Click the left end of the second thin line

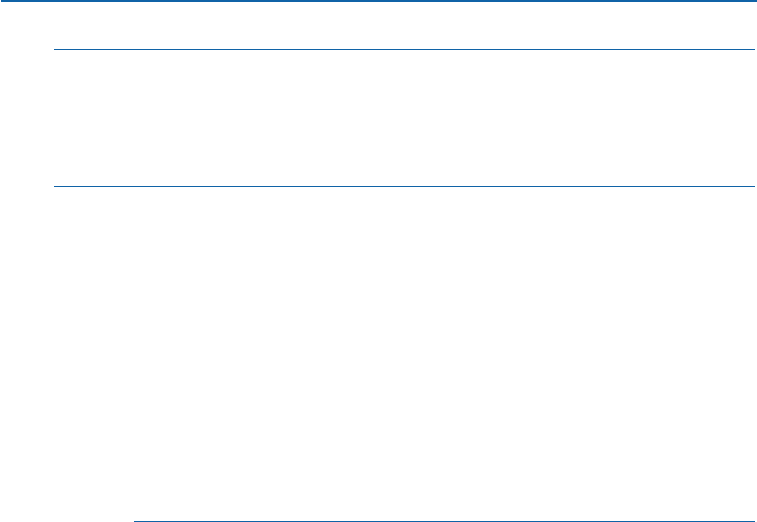click(56, 186)
